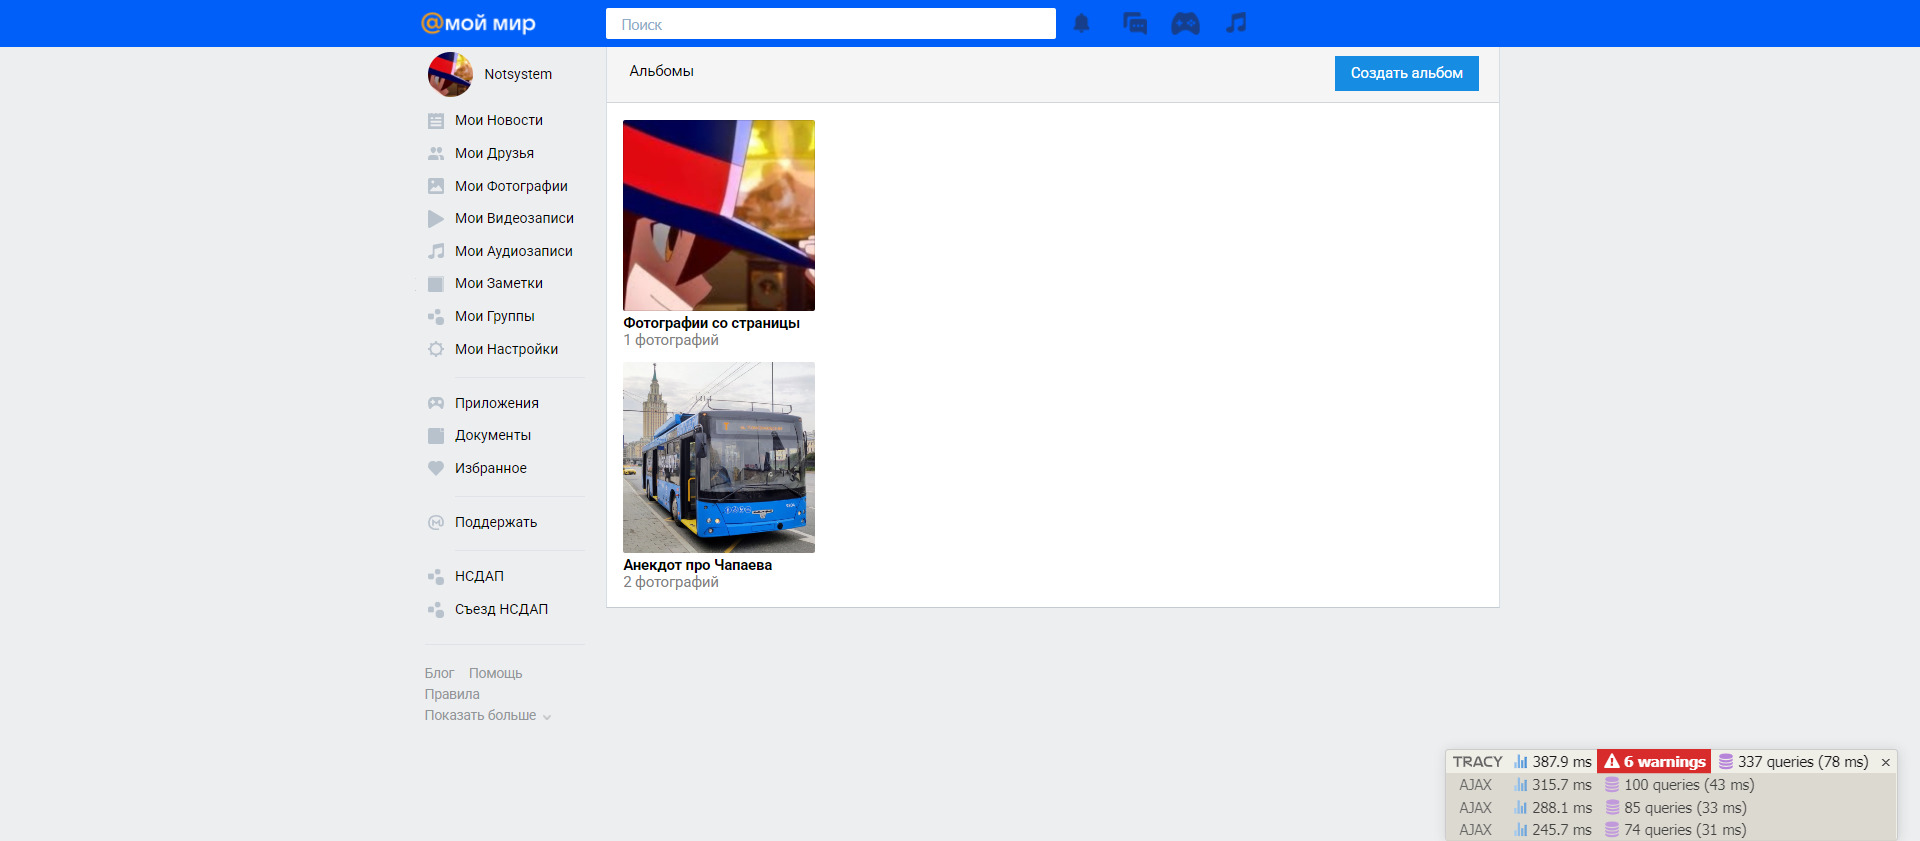Click the icon beside Мои Заметки

436,284
